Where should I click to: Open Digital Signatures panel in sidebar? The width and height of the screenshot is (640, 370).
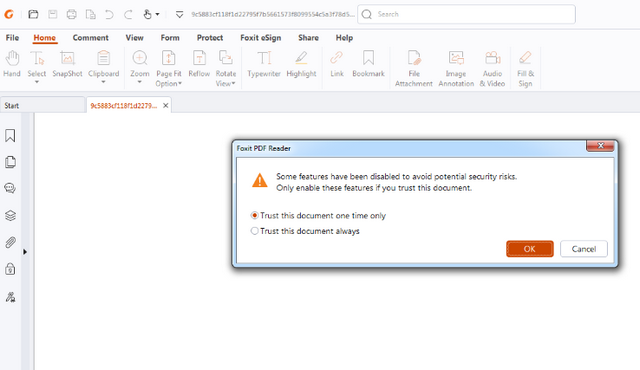(10, 297)
